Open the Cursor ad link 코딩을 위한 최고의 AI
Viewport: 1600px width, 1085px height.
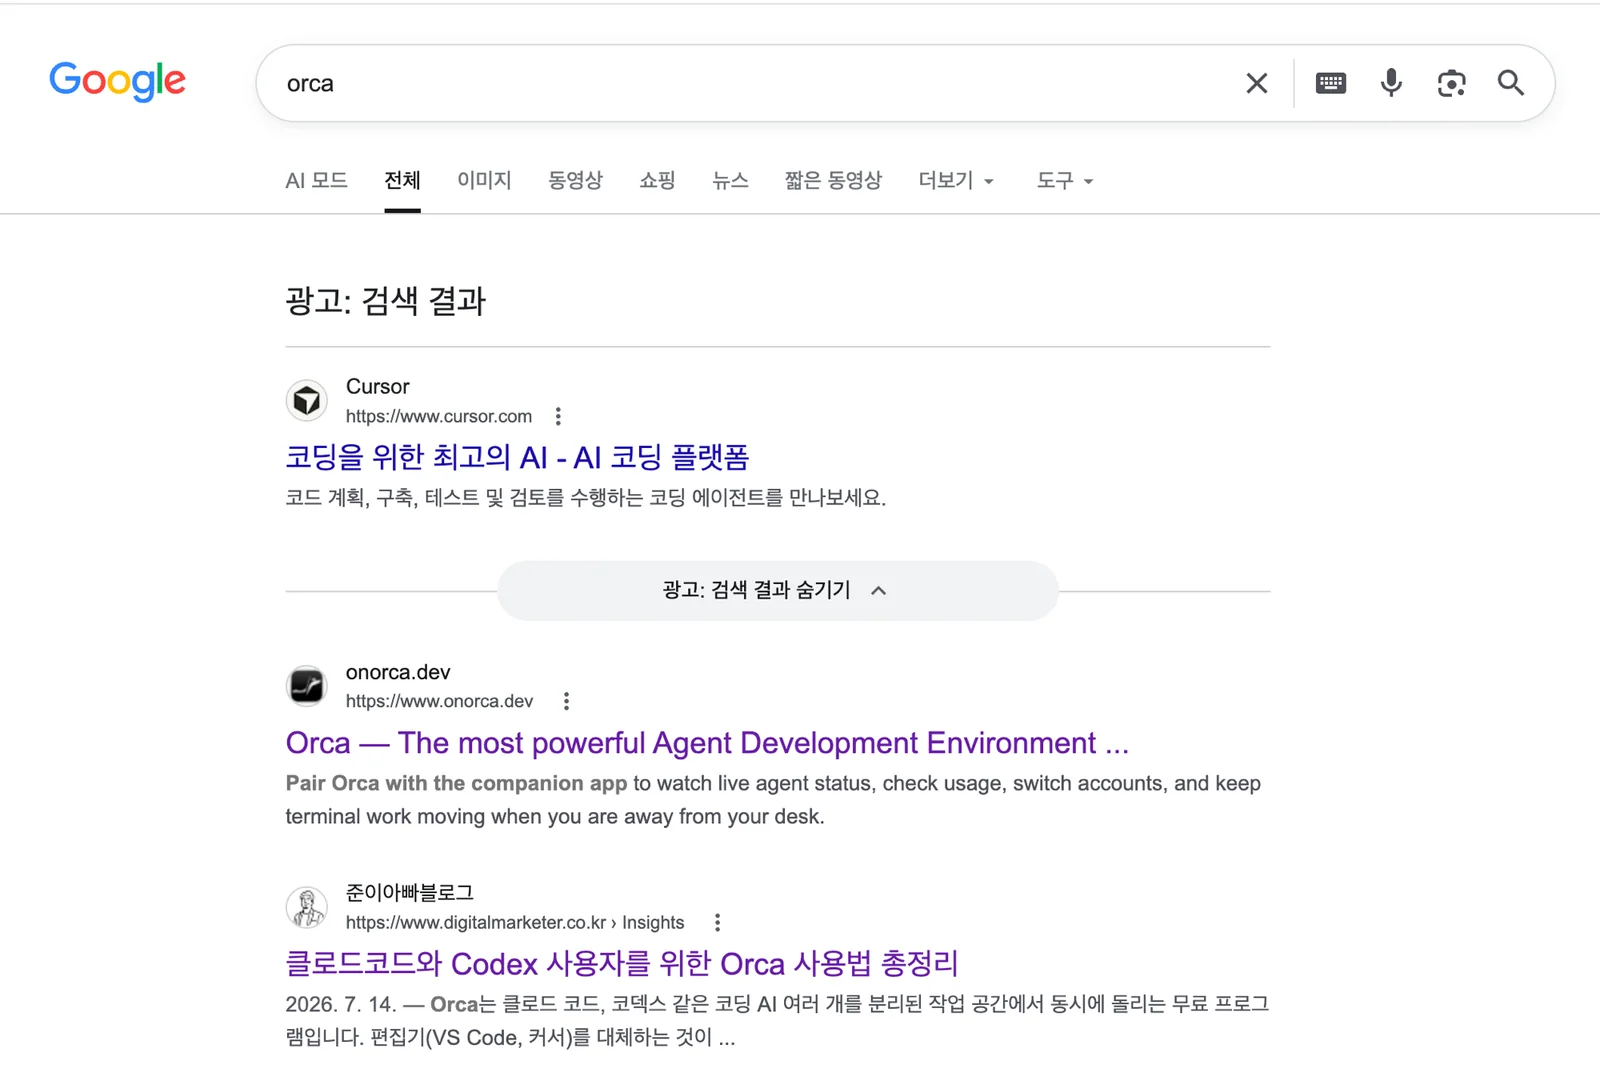(x=517, y=458)
